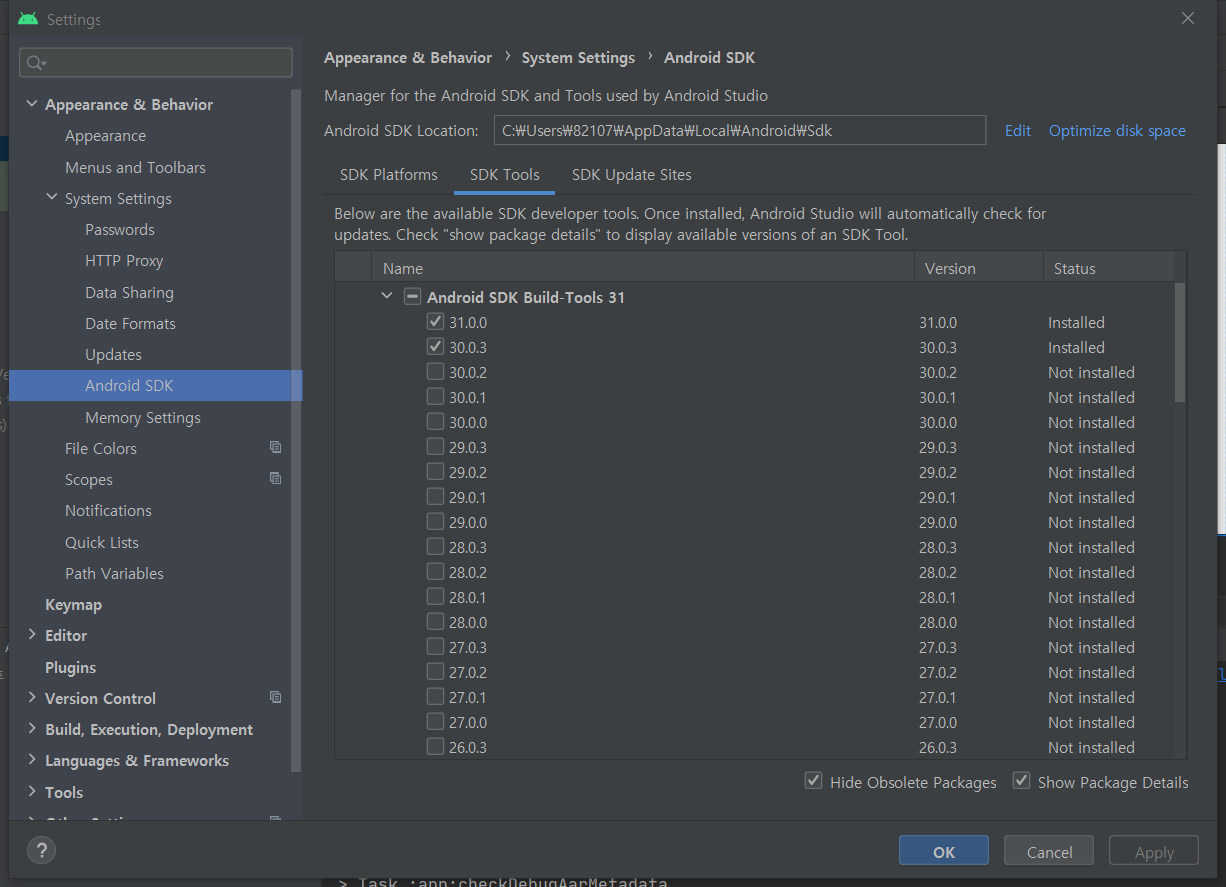
Task: Click the search magnifier icon in Settings
Action: pos(36,63)
